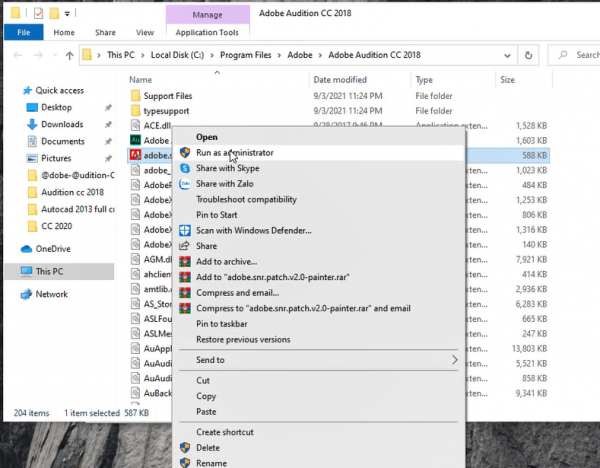The width and height of the screenshot is (600, 468).
Task: Sort files by Date modified column
Action: (340, 79)
